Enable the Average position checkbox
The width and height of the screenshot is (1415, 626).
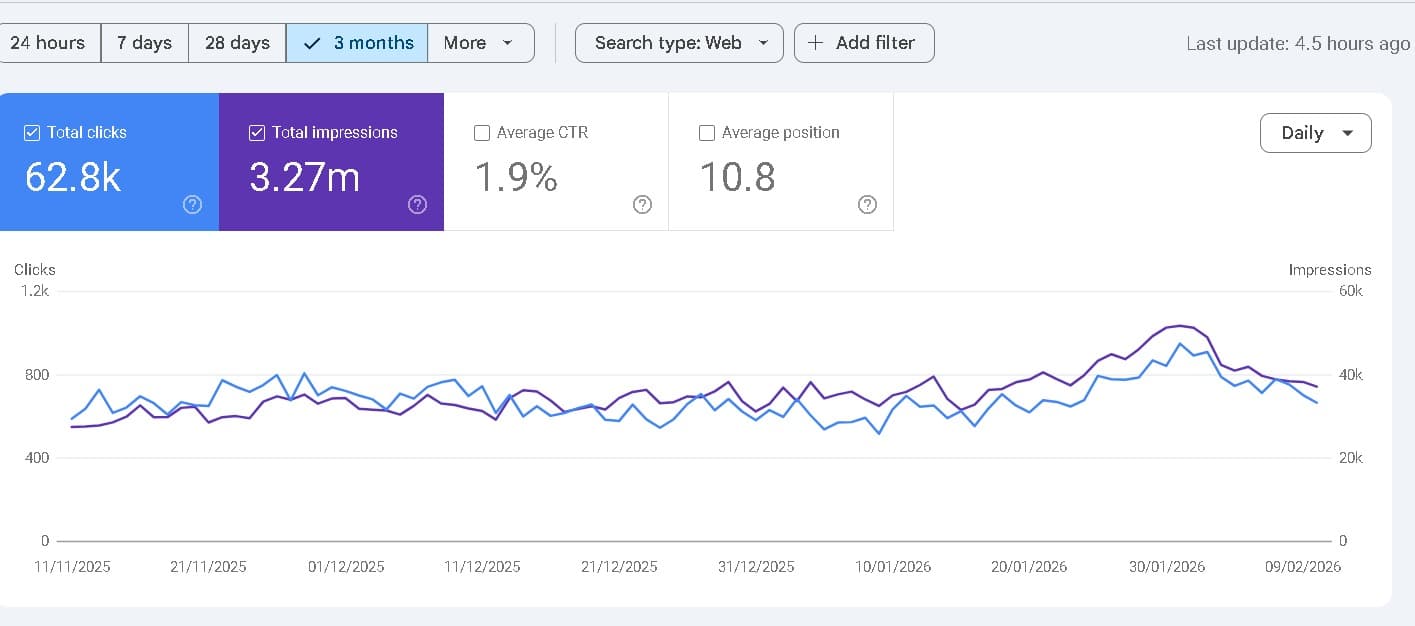707,133
